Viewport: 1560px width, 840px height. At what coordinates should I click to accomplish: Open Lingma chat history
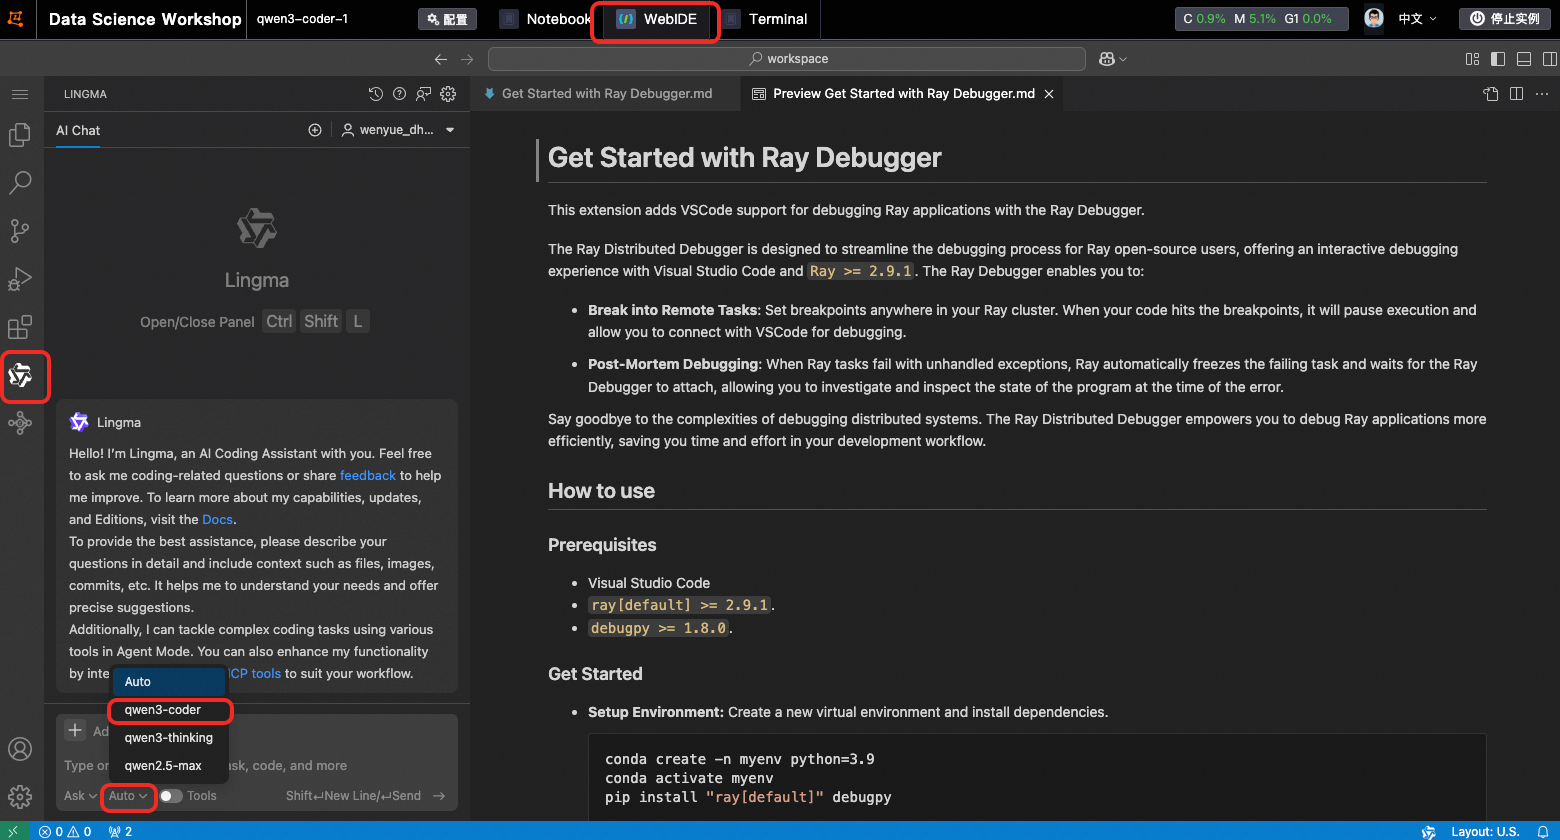(x=376, y=94)
